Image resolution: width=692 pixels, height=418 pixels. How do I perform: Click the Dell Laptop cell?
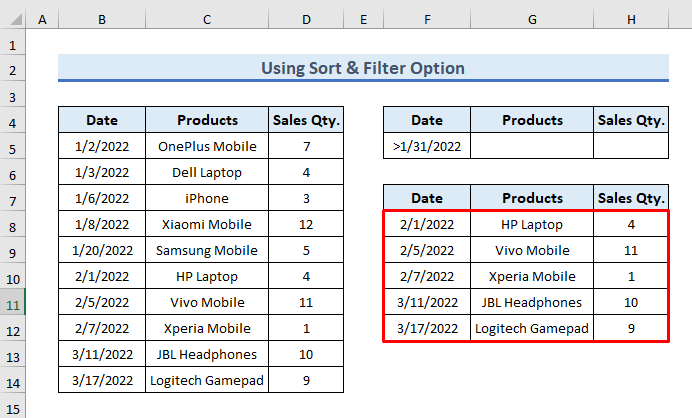click(207, 172)
